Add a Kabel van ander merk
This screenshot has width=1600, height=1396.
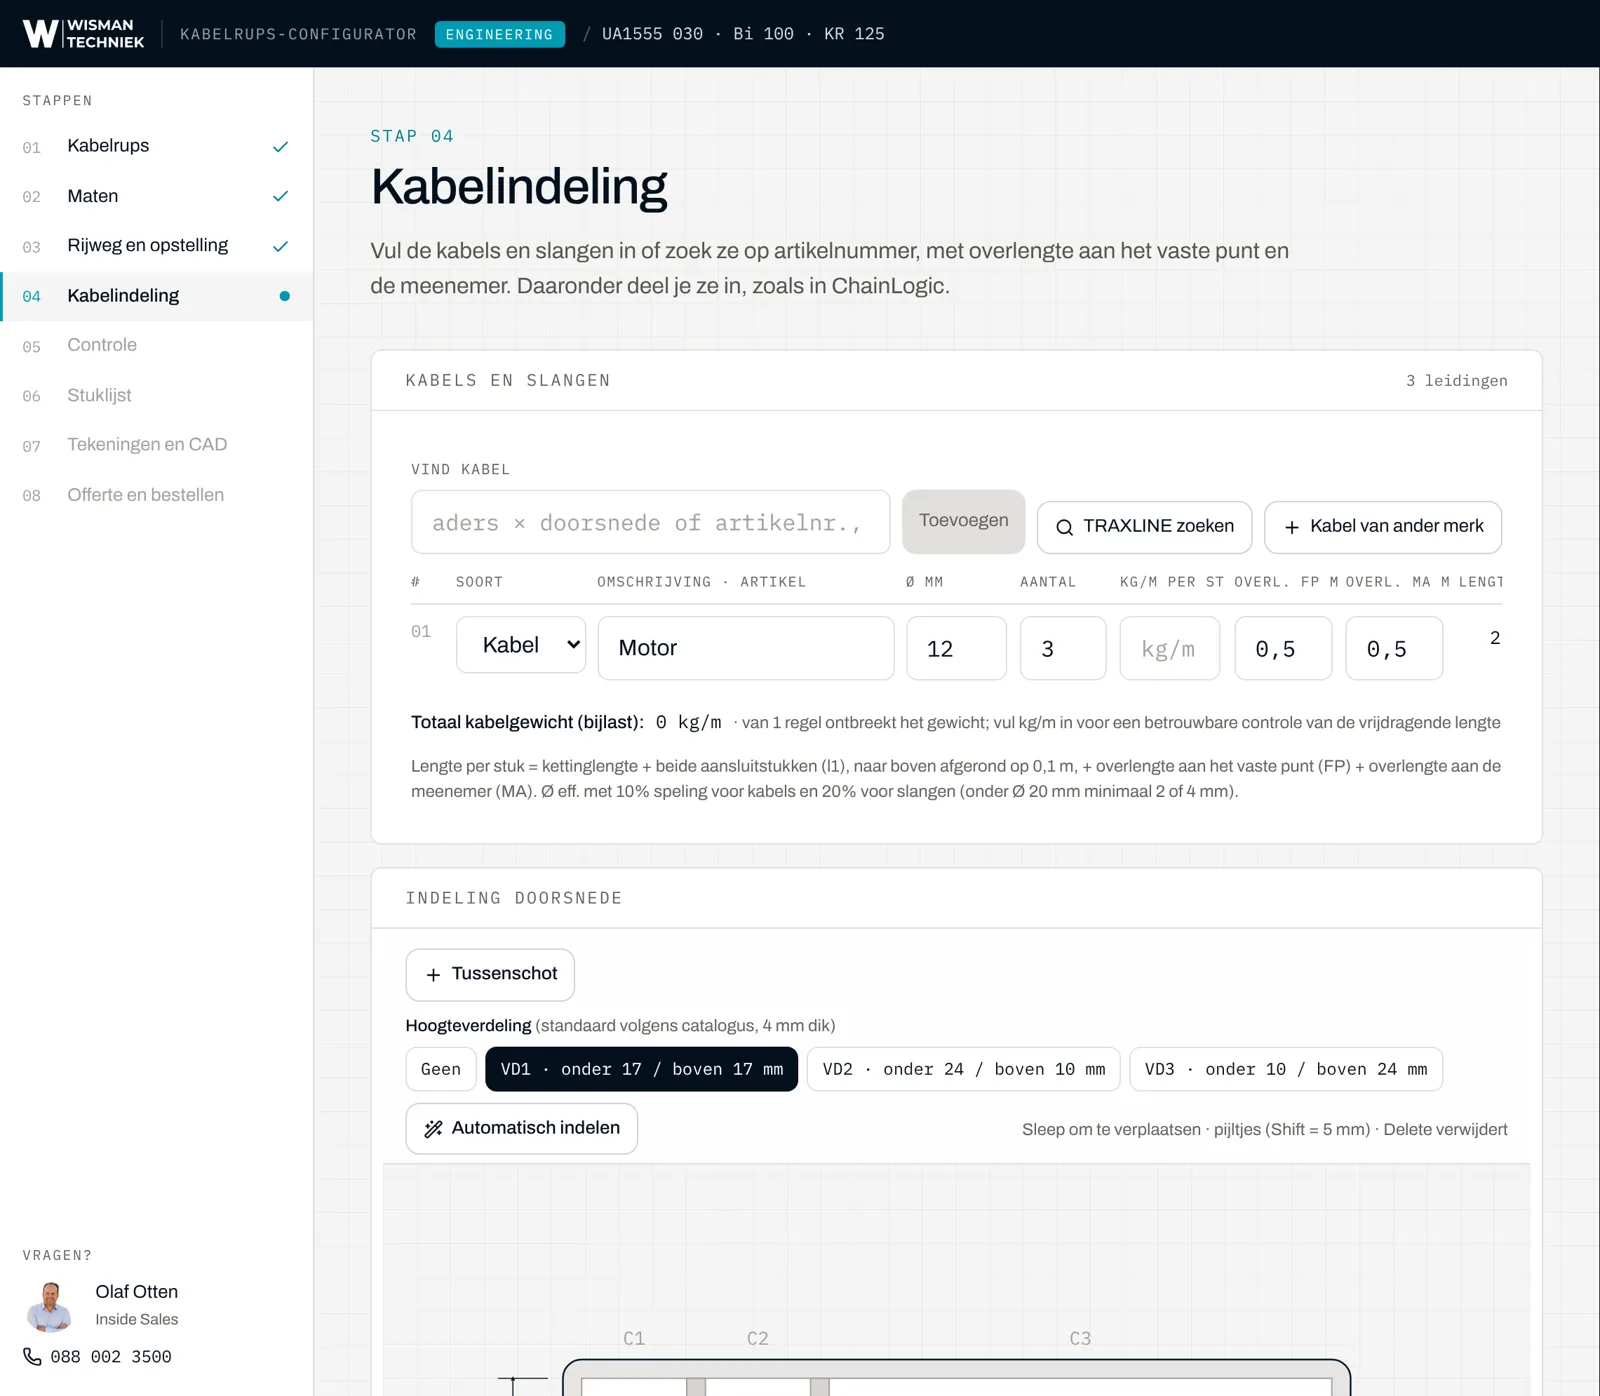[x=1383, y=527]
